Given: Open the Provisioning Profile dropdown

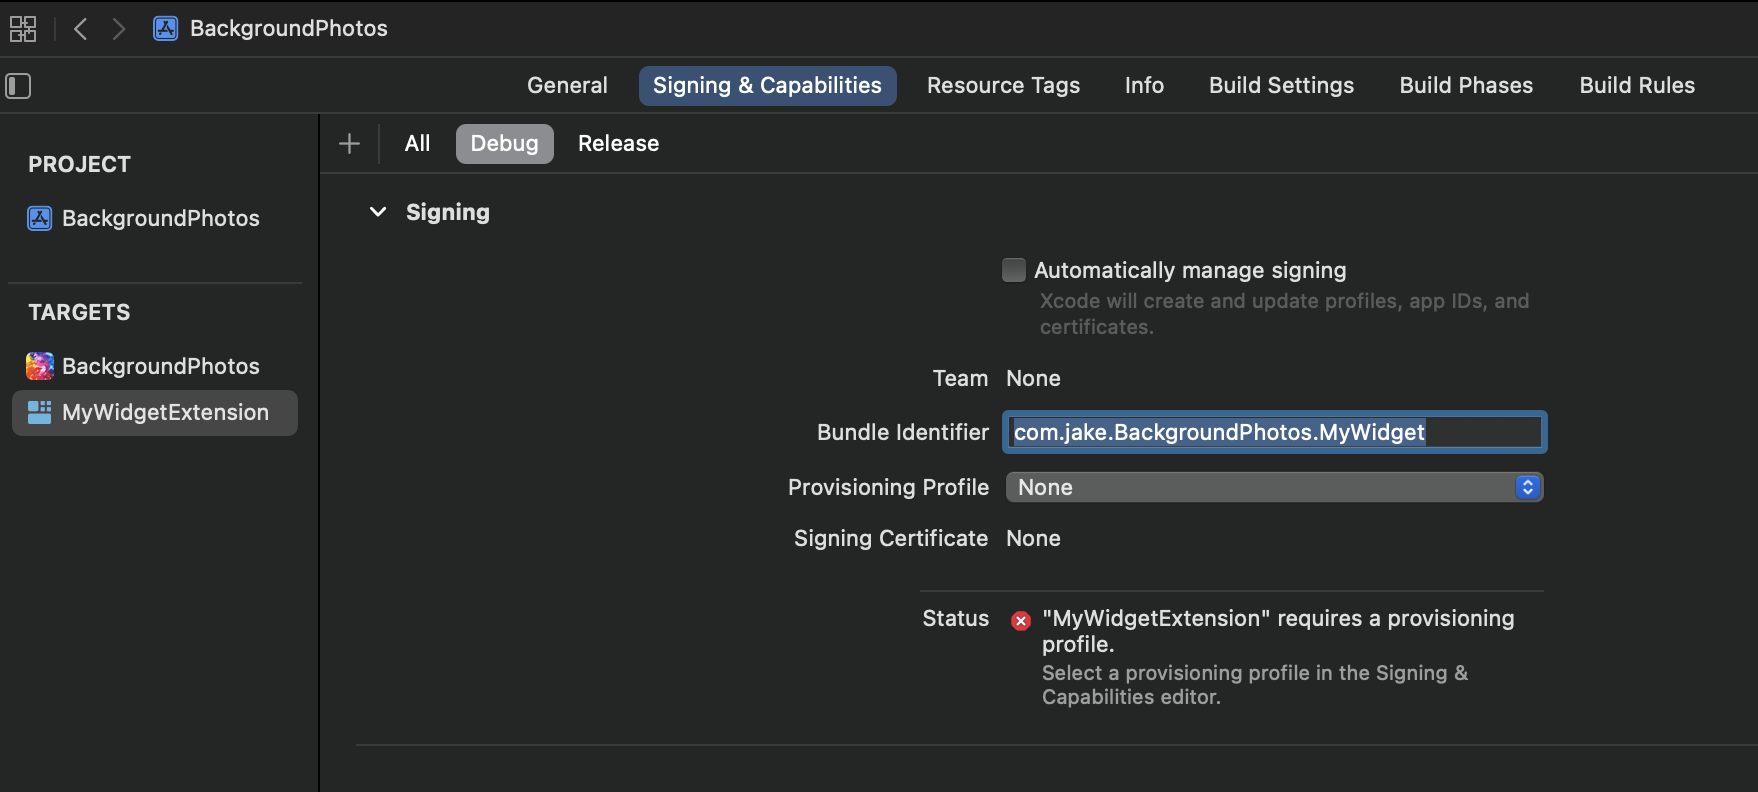Looking at the screenshot, I should pyautogui.click(x=1274, y=487).
